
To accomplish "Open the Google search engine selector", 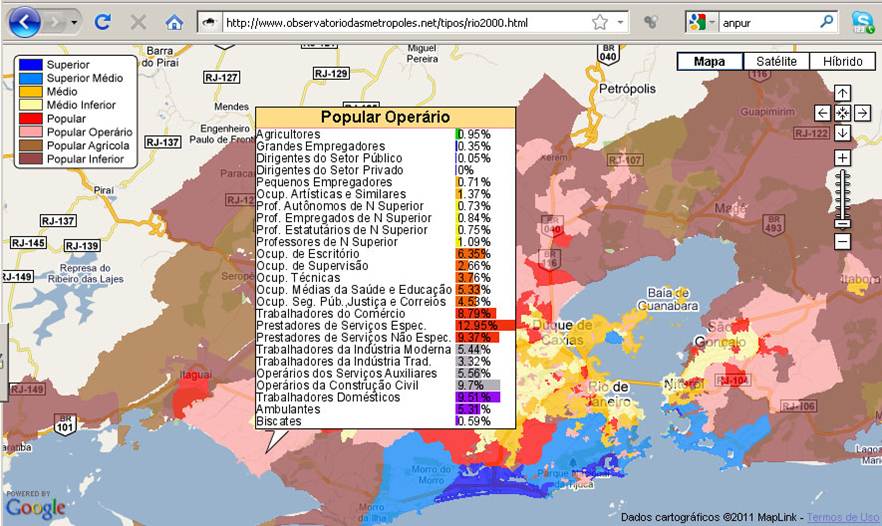I will click(x=701, y=23).
